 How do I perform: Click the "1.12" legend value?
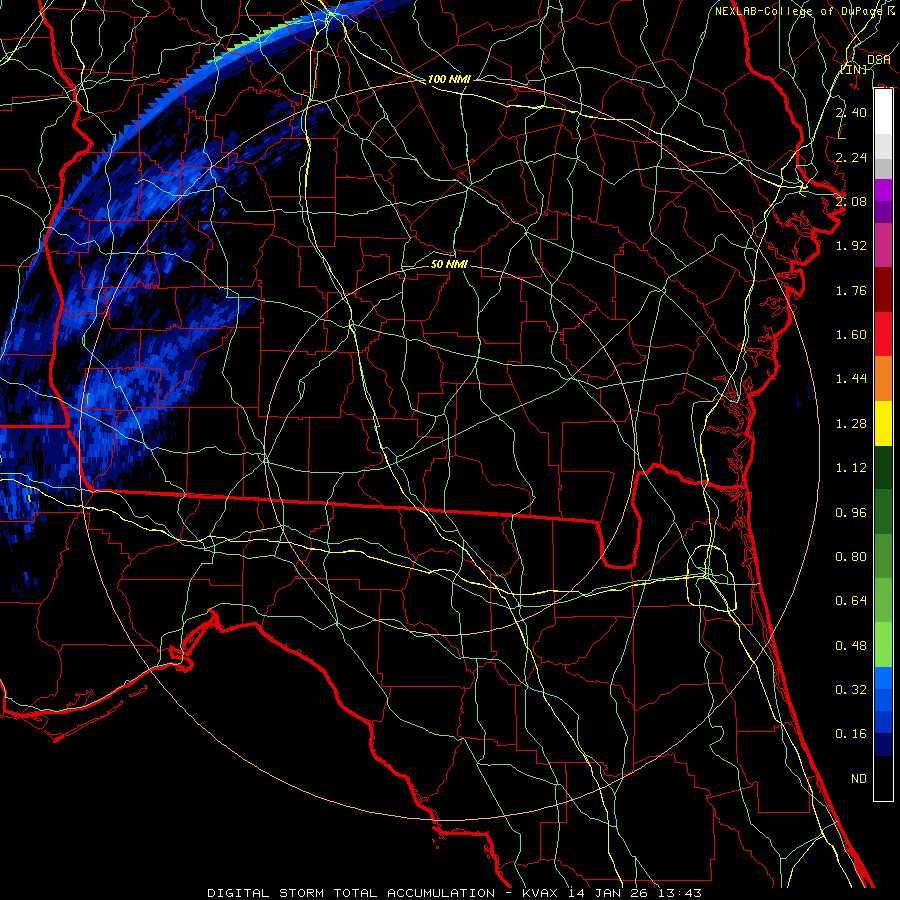(x=851, y=468)
